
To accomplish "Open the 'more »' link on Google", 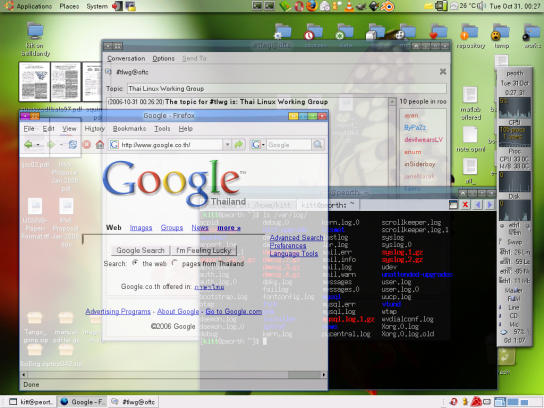I will click(x=229, y=228).
